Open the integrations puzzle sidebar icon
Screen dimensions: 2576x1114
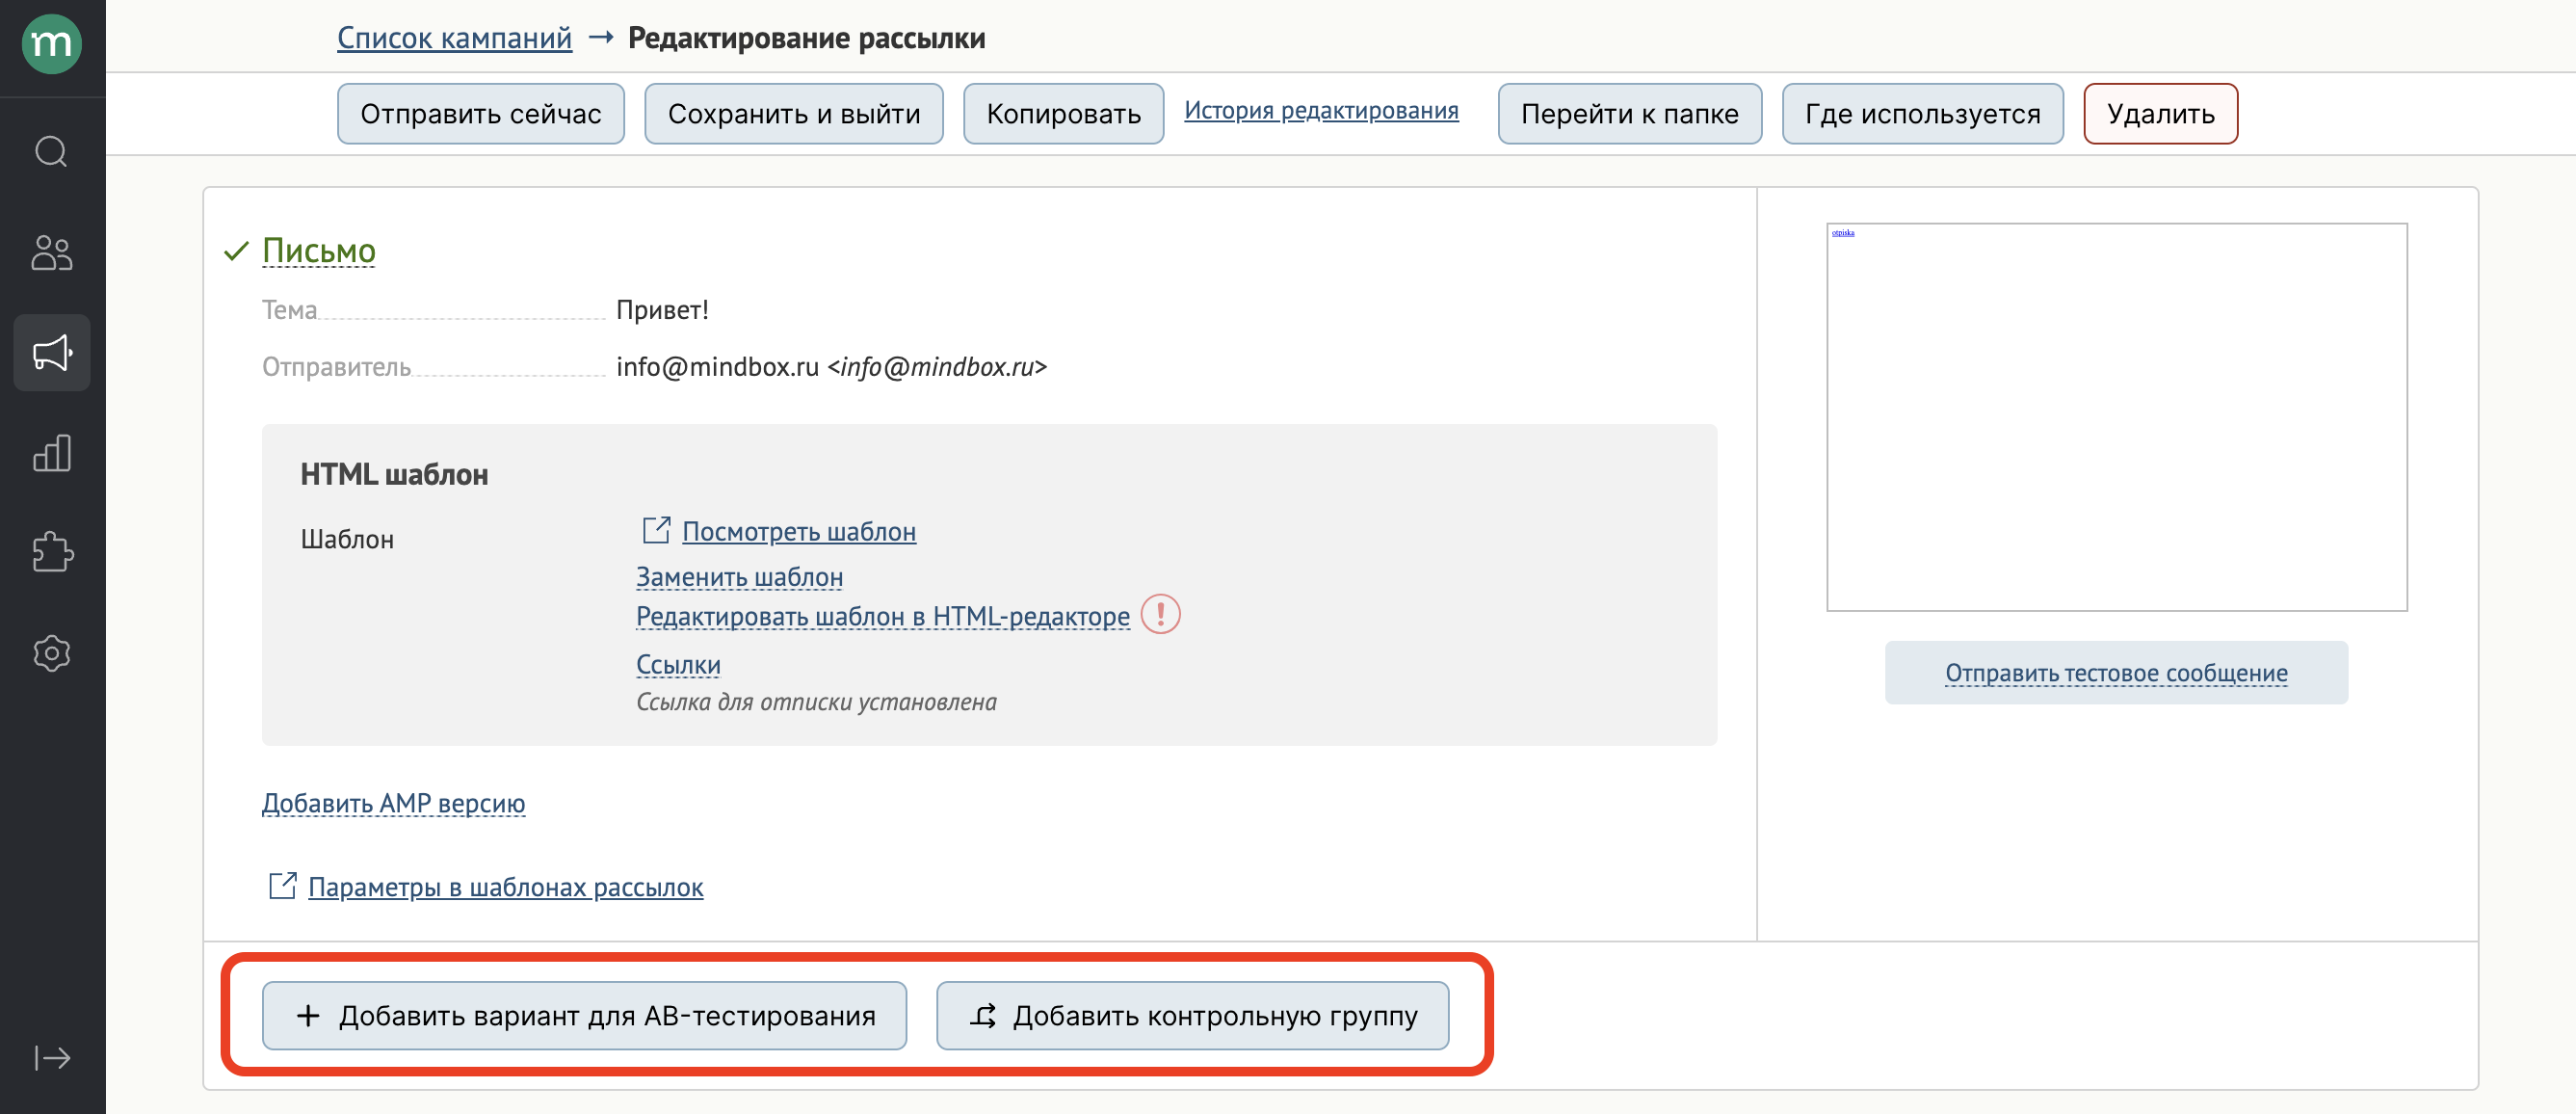click(x=52, y=552)
